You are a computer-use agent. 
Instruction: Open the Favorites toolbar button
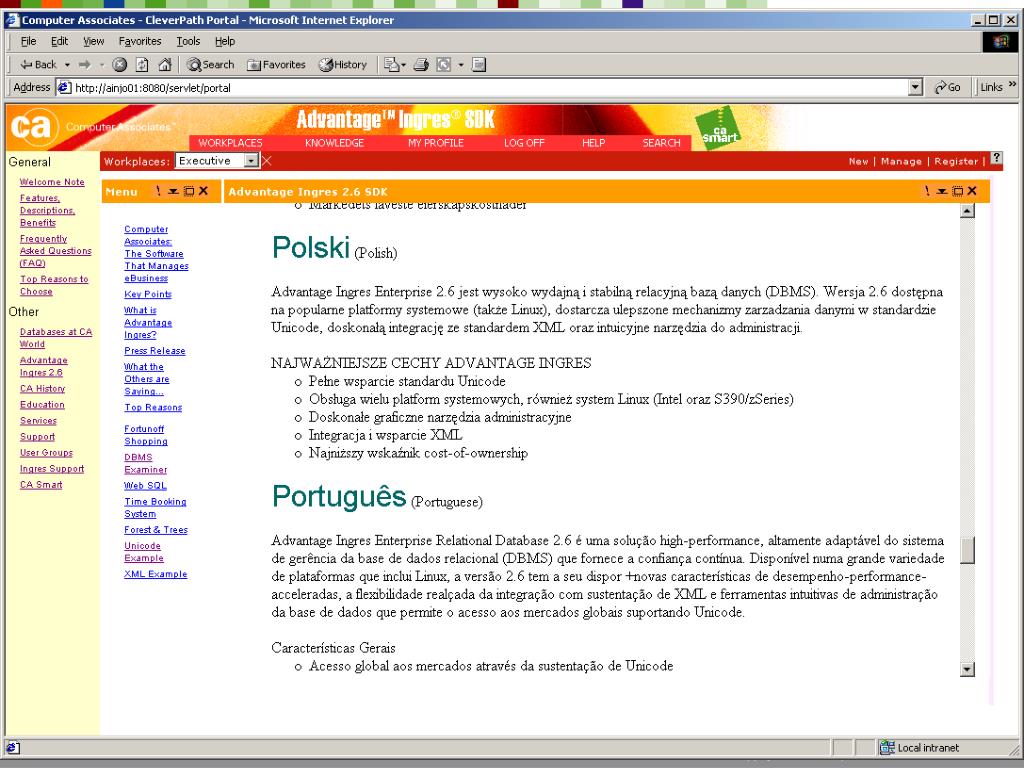coord(276,65)
